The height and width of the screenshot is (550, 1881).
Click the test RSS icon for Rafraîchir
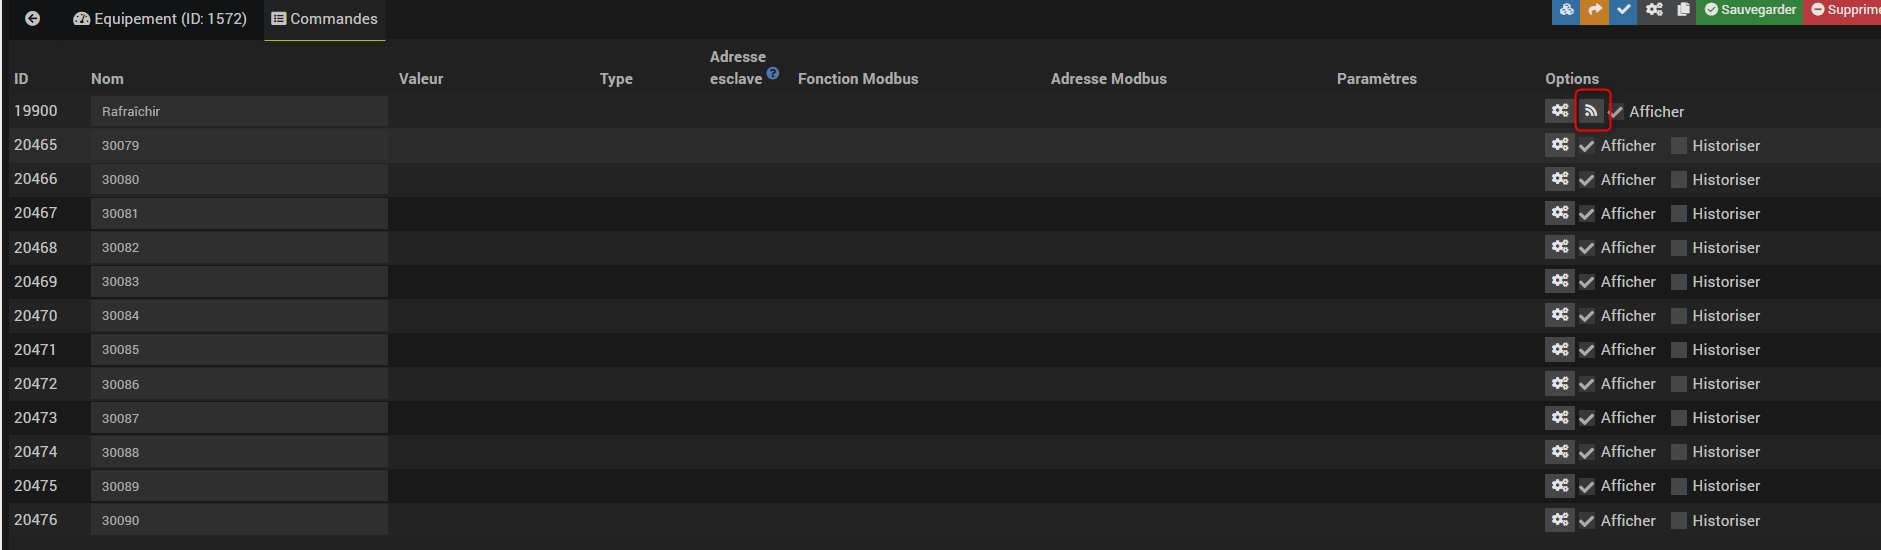pyautogui.click(x=1591, y=111)
